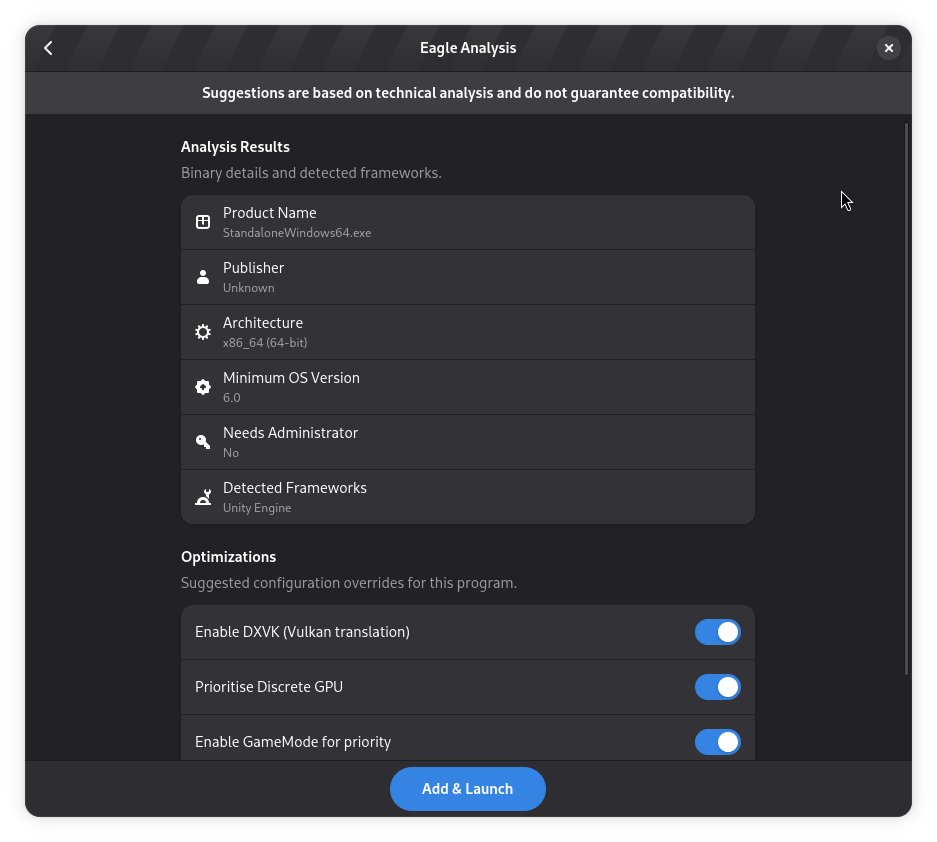The width and height of the screenshot is (937, 842).
Task: Click the gear icon next to Architecture
Action: (203, 332)
